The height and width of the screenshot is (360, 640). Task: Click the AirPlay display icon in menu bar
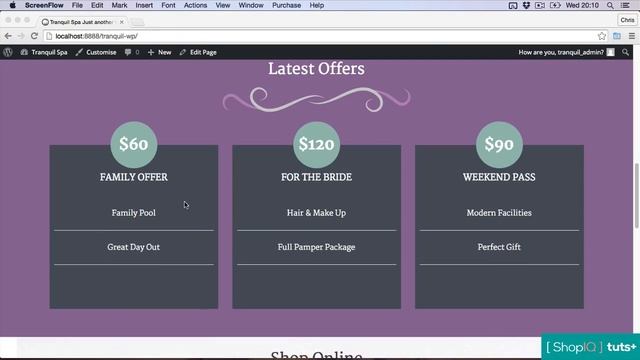pyautogui.click(x=513, y=5)
